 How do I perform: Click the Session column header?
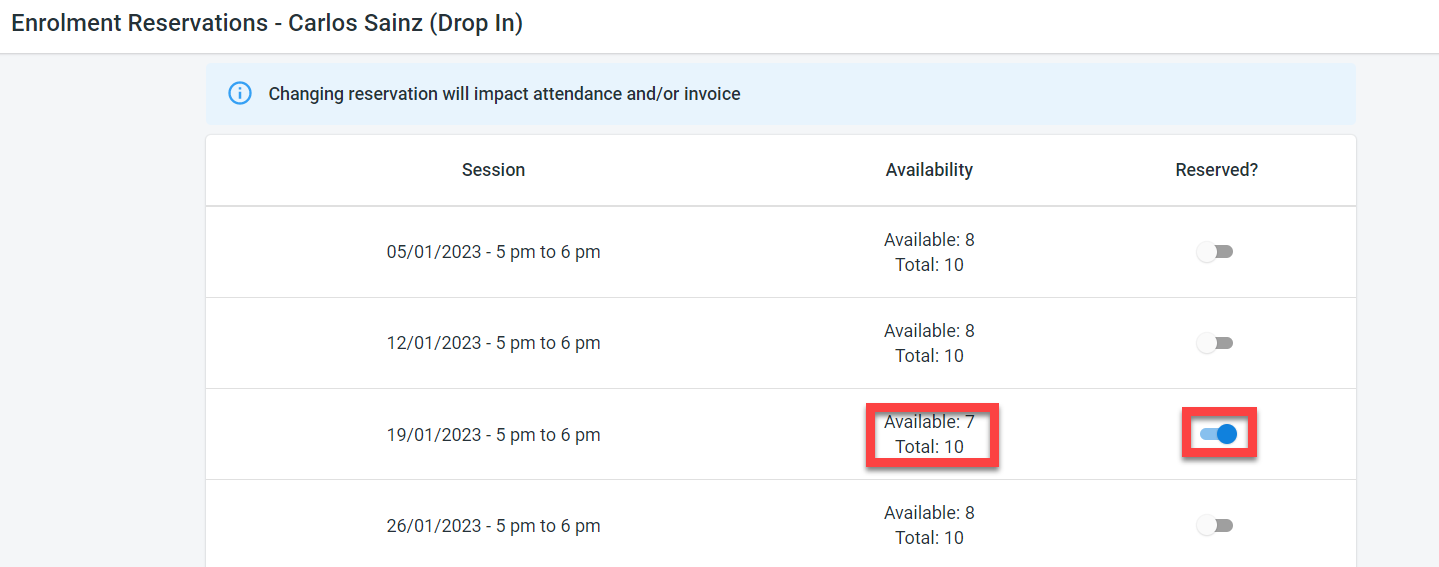coord(493,170)
